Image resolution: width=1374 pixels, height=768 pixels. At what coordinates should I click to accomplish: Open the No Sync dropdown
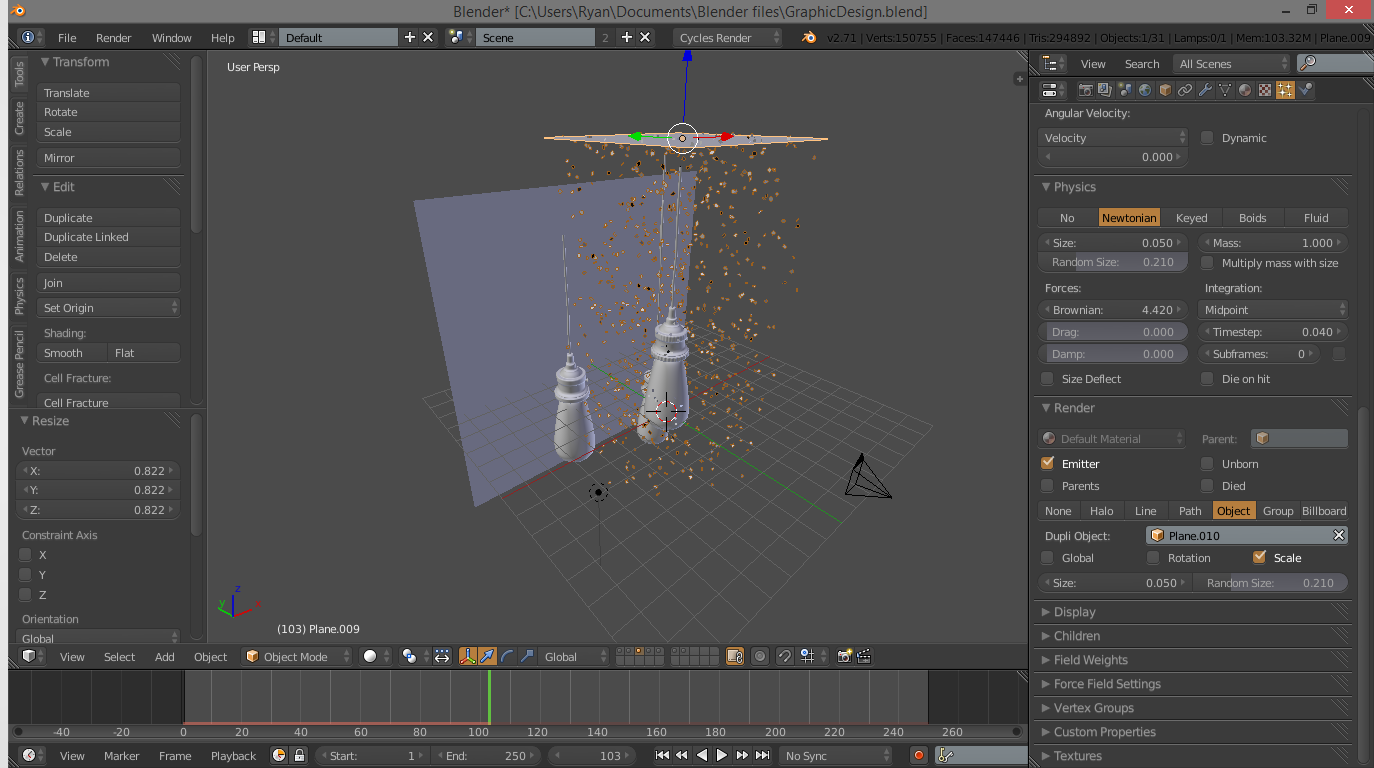[836, 755]
